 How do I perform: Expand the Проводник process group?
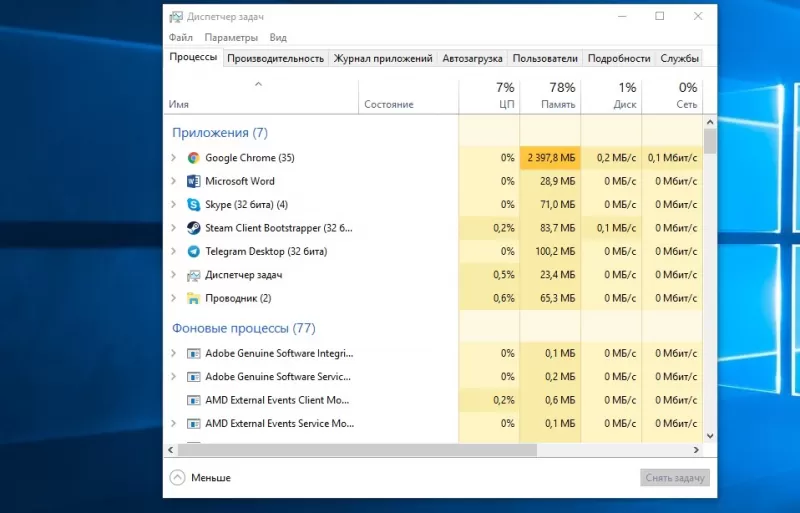(x=173, y=298)
